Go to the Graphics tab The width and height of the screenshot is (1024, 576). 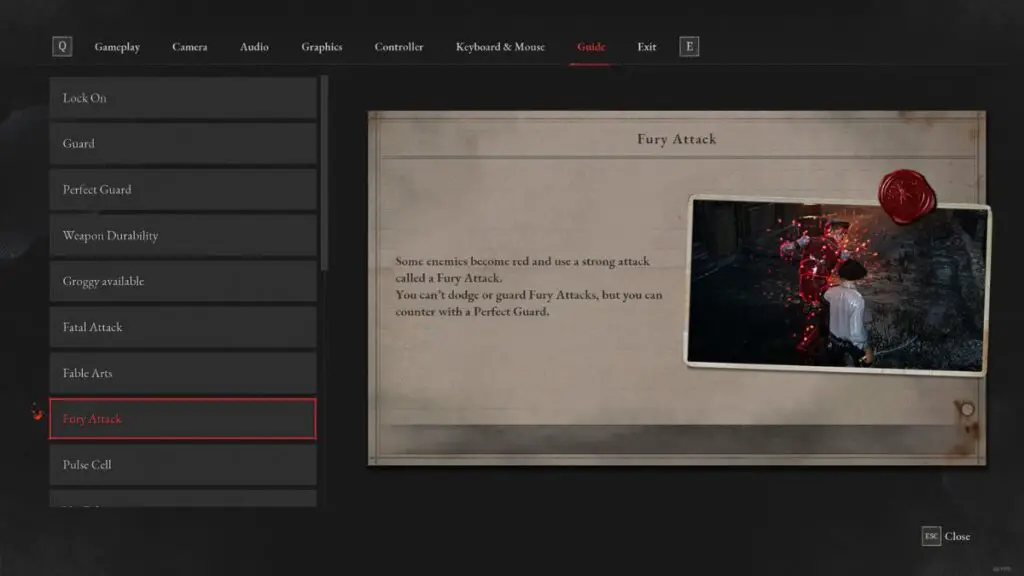click(x=321, y=47)
